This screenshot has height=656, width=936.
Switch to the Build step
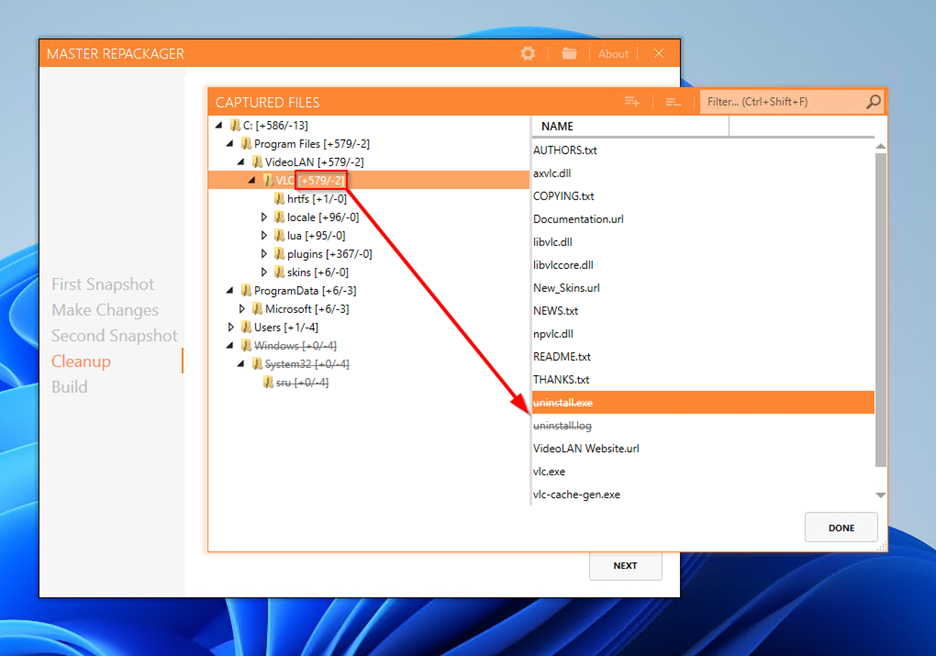click(69, 387)
